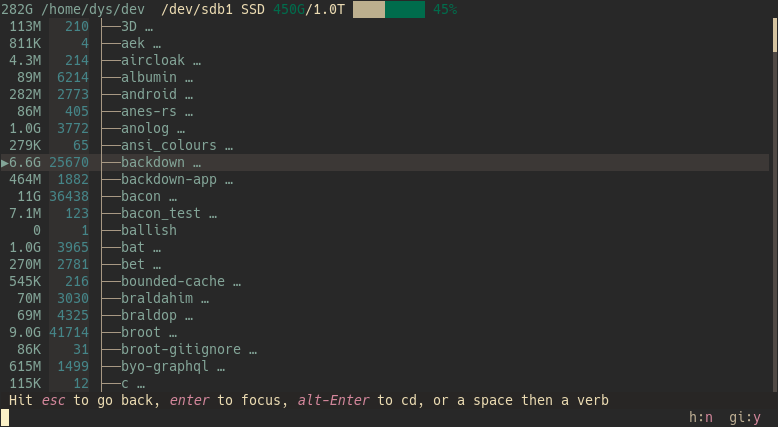This screenshot has height=427, width=778.
Task: Select the 3D folder at top
Action: 129,26
